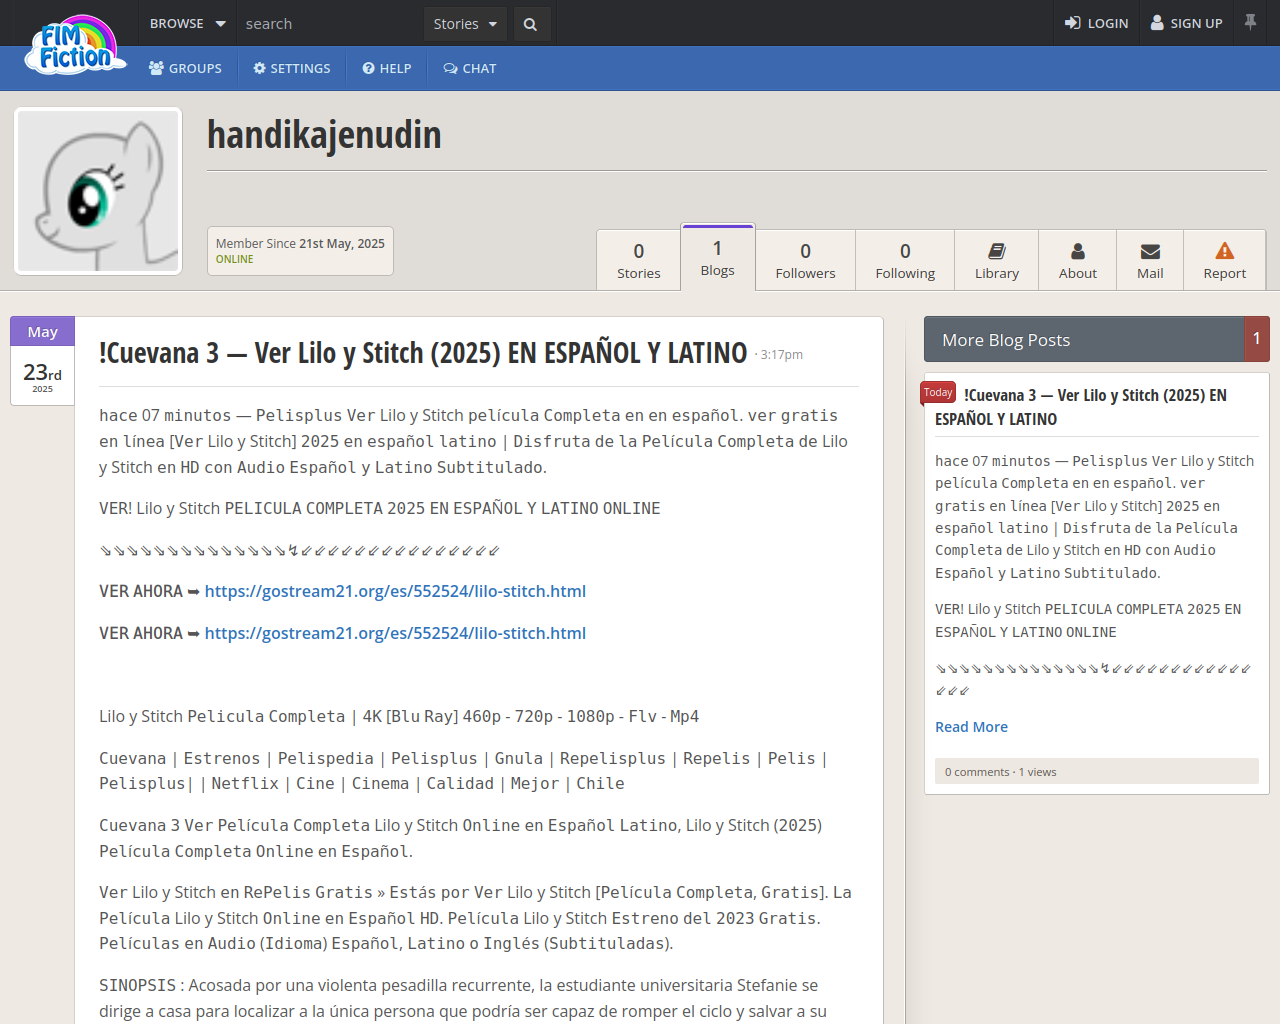
Task: Open the About tab with user icon
Action: click(x=1078, y=260)
